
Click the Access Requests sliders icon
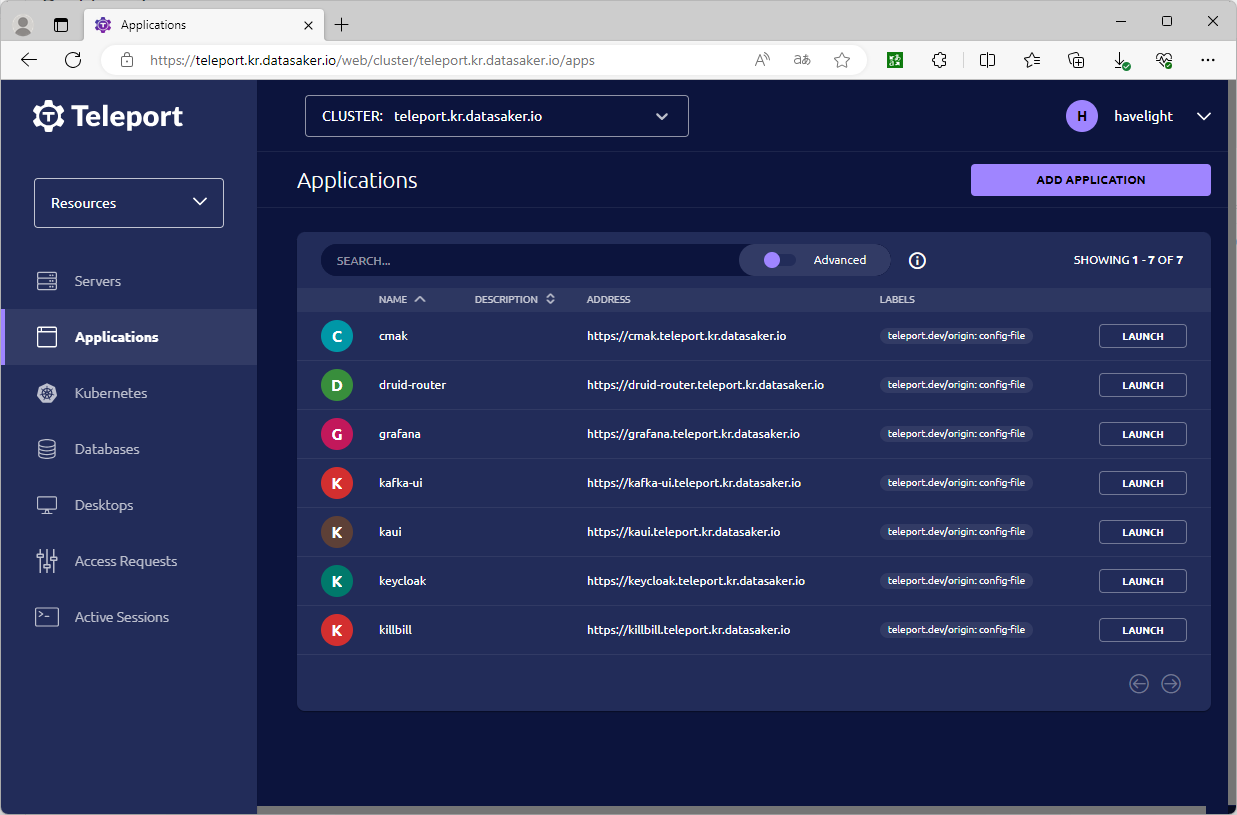[x=47, y=561]
